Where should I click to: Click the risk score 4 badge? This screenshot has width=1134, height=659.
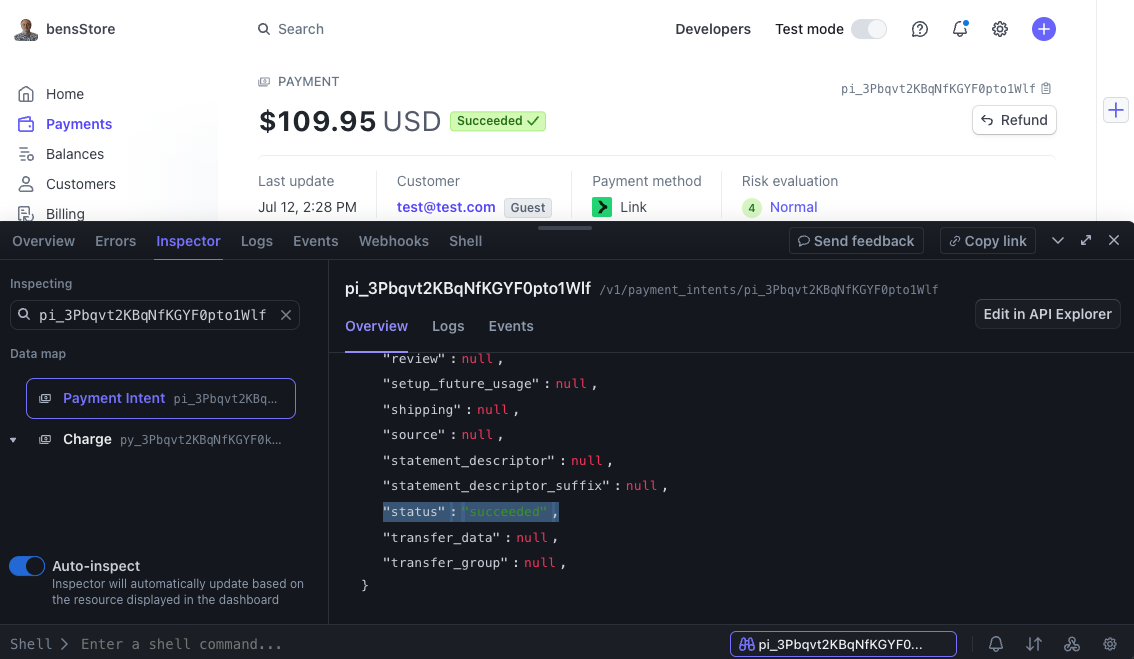point(751,208)
